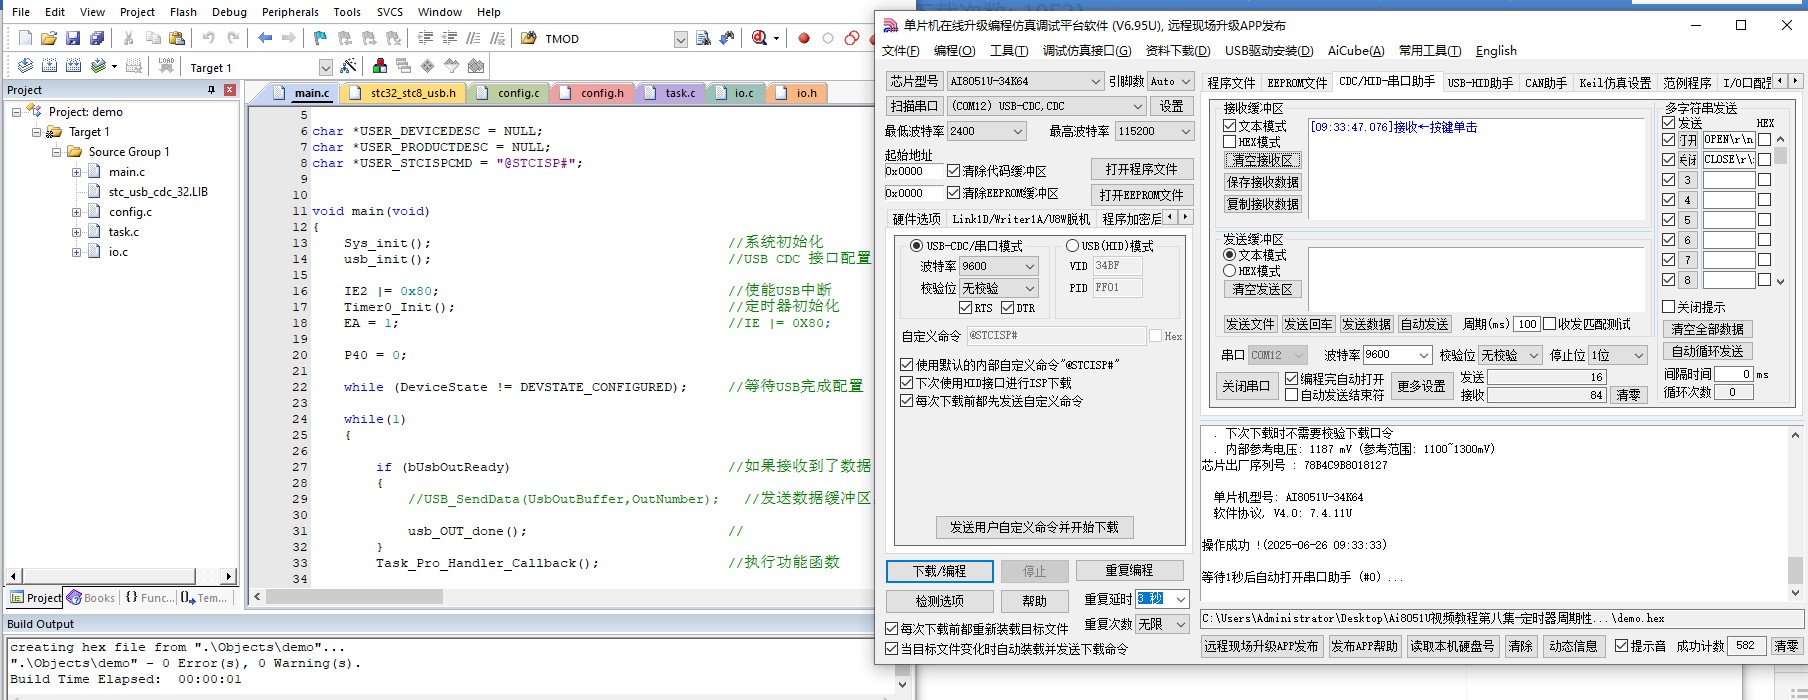
Task: Select HEX mode radio in send buffer
Action: tap(1230, 271)
